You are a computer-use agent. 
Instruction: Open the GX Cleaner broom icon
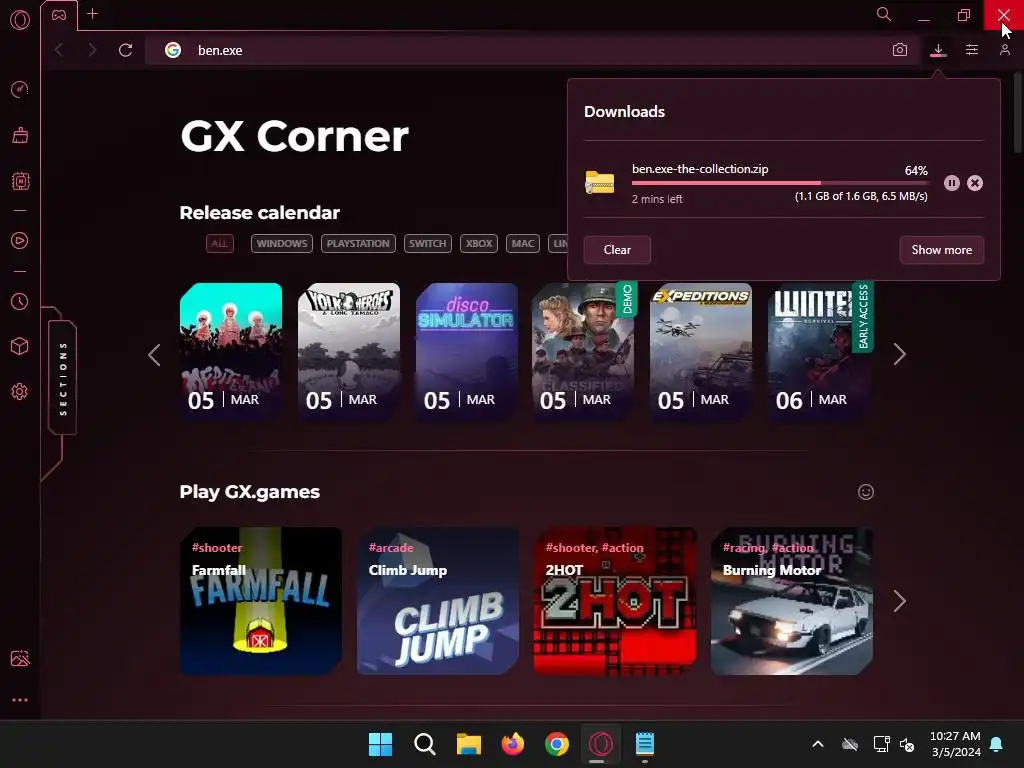coord(20,135)
